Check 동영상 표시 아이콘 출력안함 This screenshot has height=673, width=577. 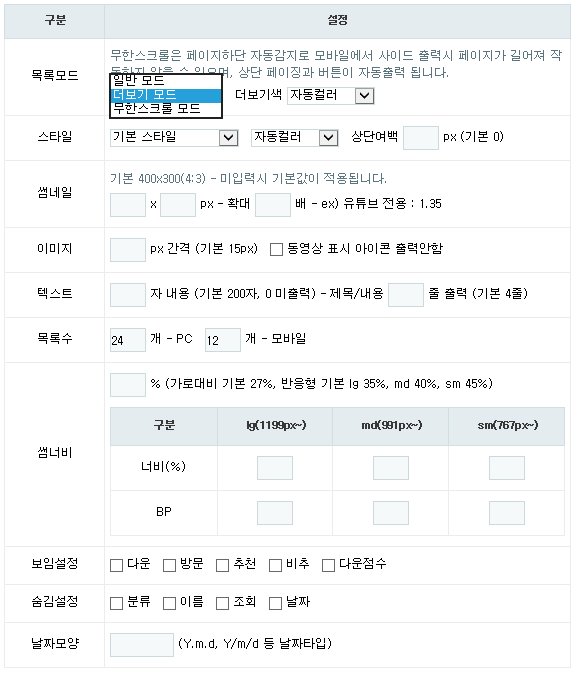(x=276, y=249)
